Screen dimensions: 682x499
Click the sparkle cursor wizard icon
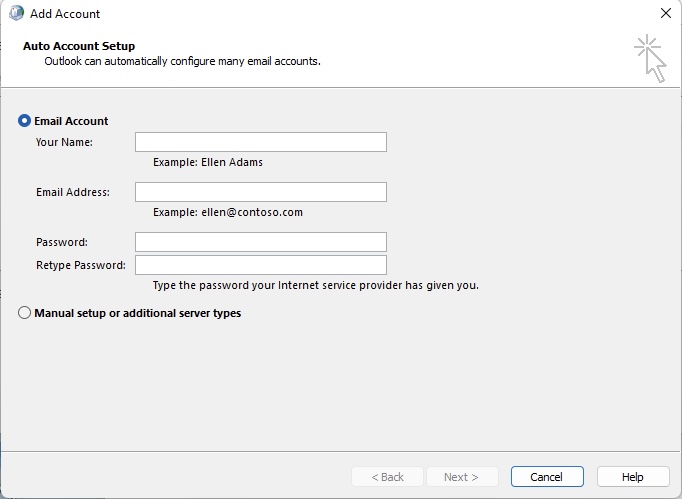650,58
